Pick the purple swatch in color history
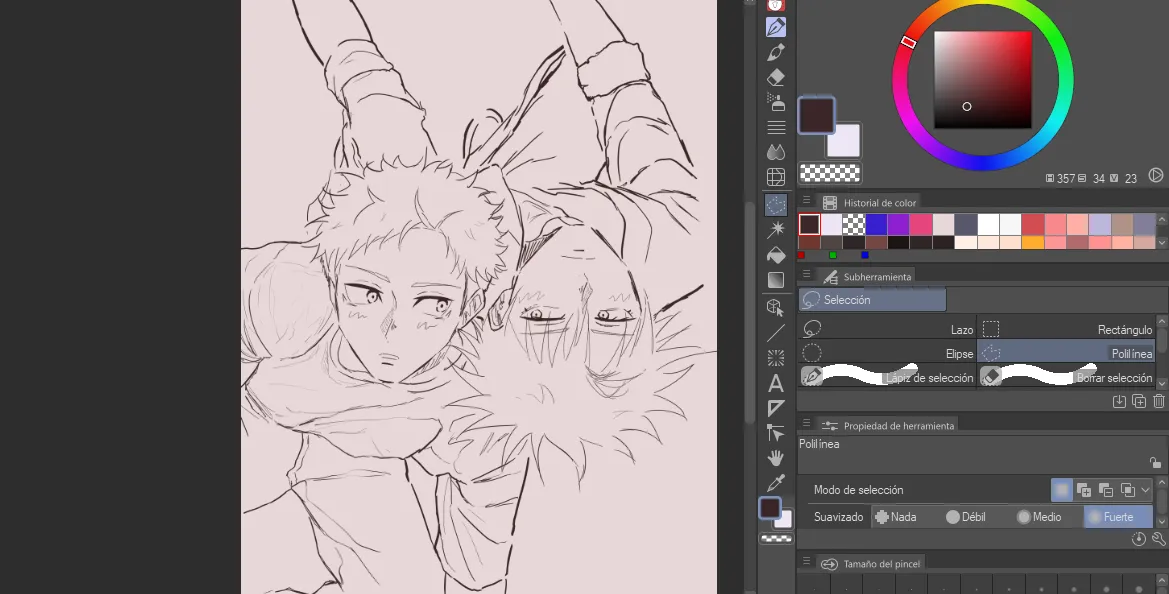1169x594 pixels. 898,224
